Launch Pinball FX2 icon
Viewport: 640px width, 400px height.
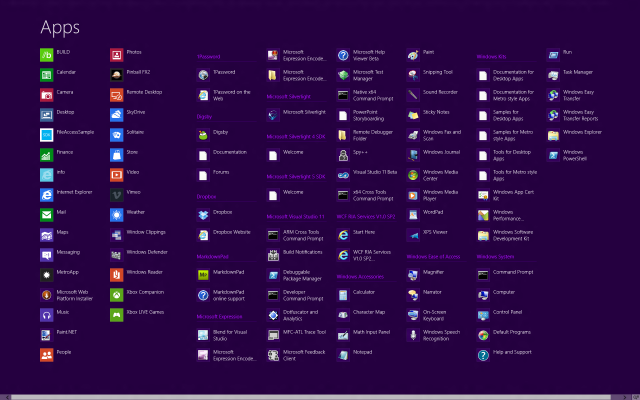click(x=117, y=75)
